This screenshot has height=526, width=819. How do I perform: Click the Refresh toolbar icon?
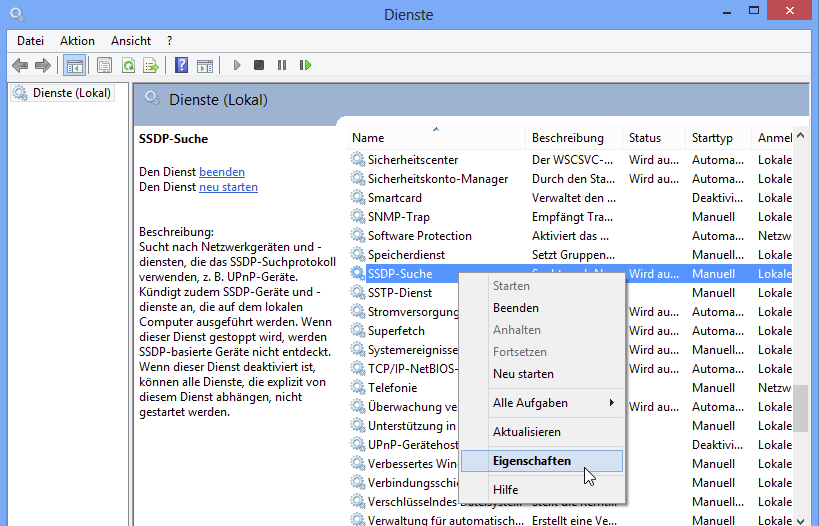[128, 66]
